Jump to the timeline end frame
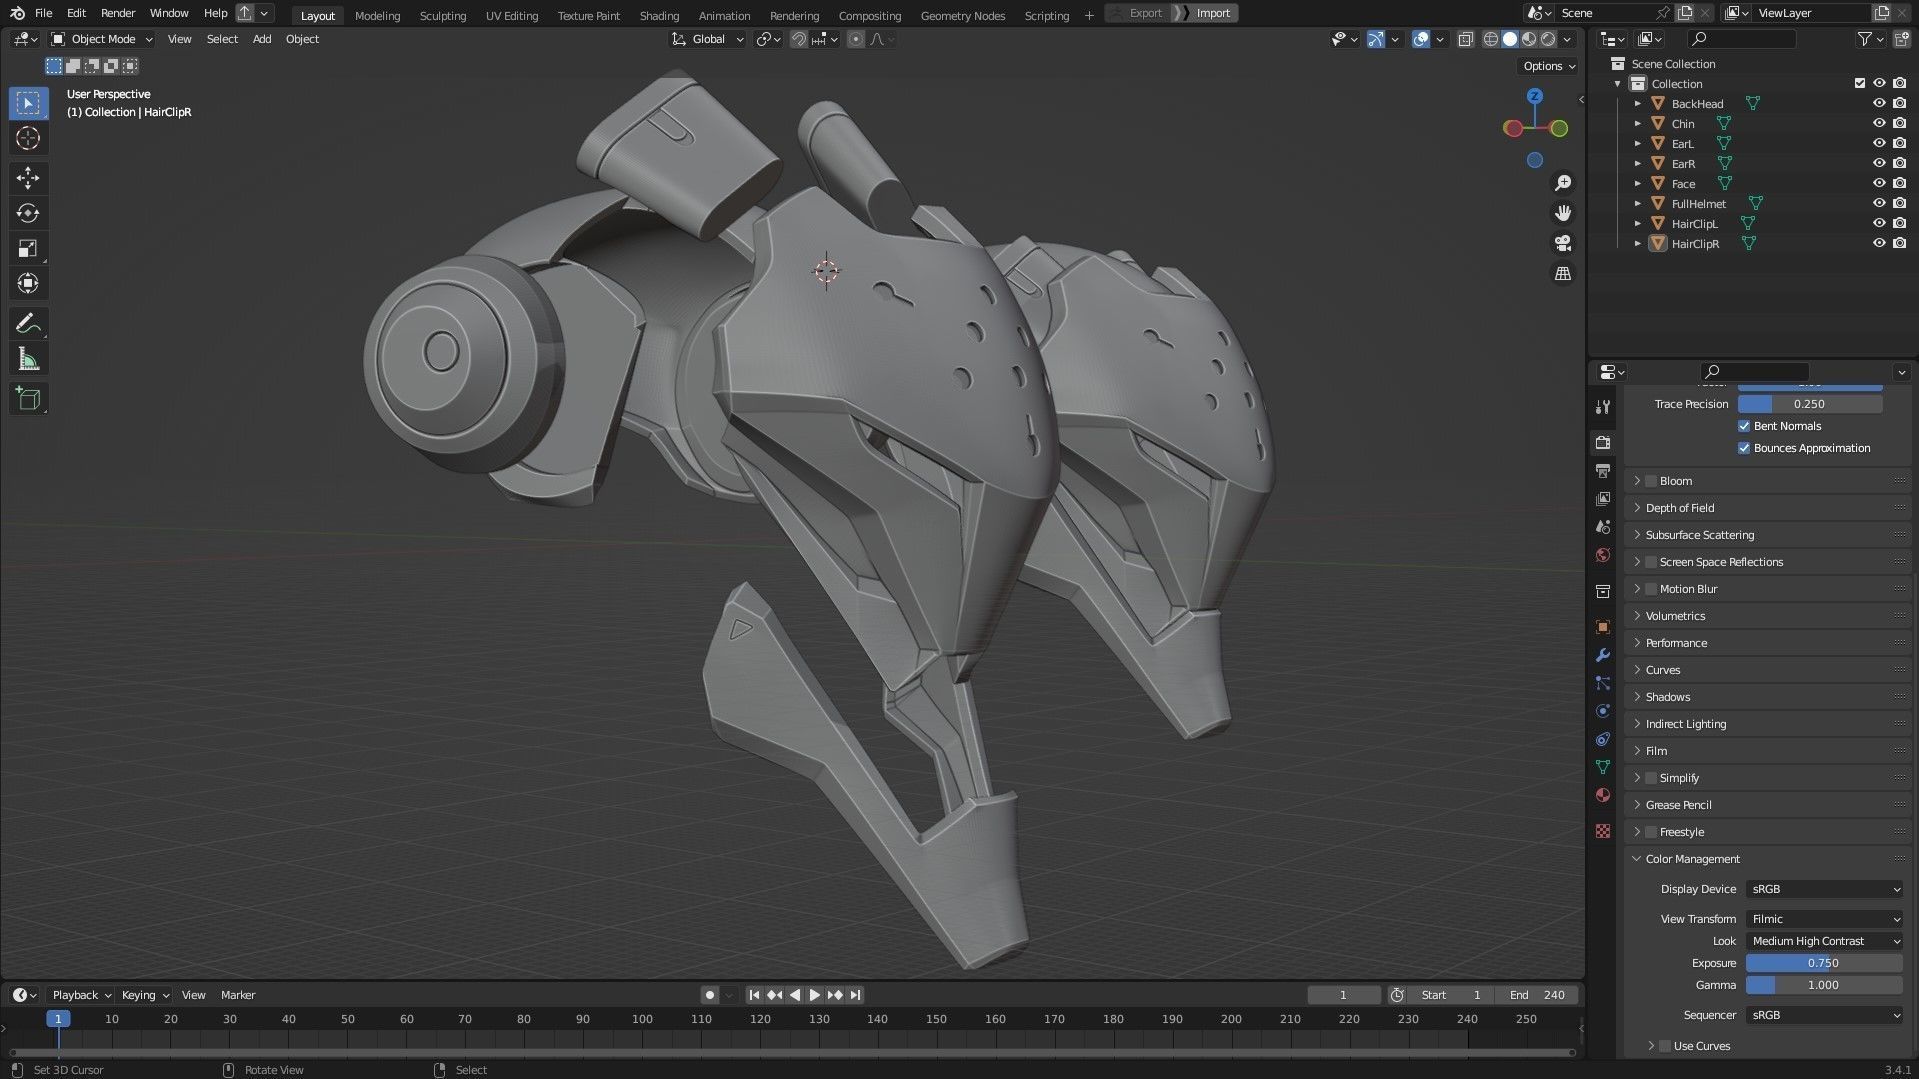The width and height of the screenshot is (1919, 1079). coord(855,995)
